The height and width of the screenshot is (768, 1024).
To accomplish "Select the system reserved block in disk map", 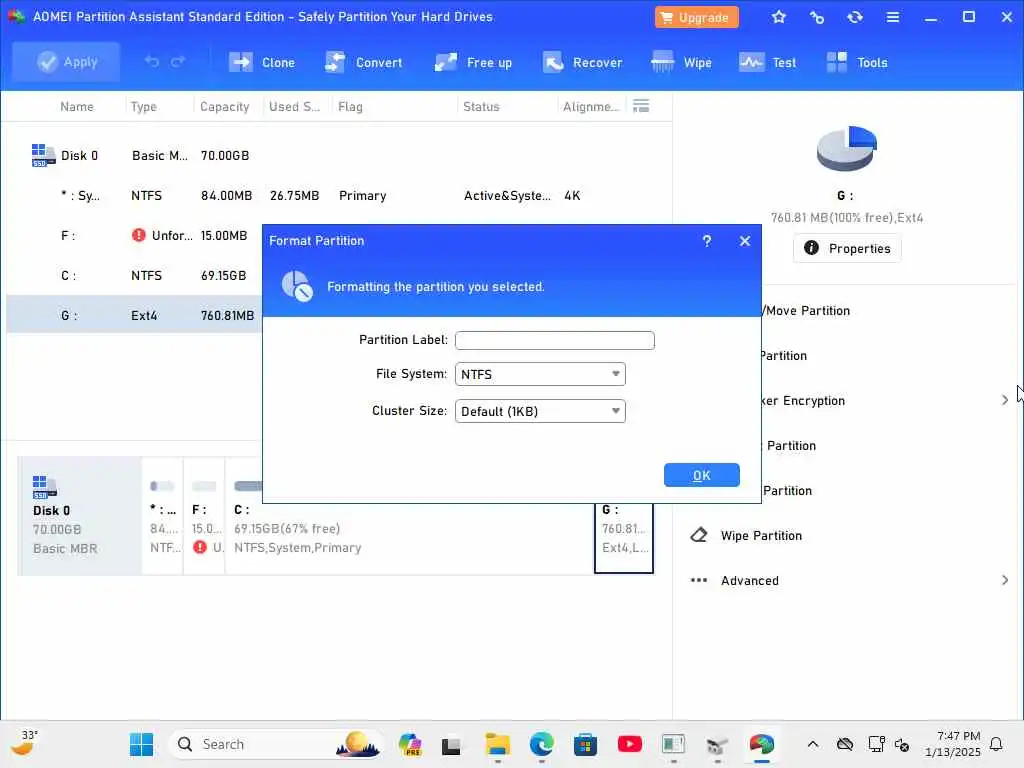I will 163,516.
